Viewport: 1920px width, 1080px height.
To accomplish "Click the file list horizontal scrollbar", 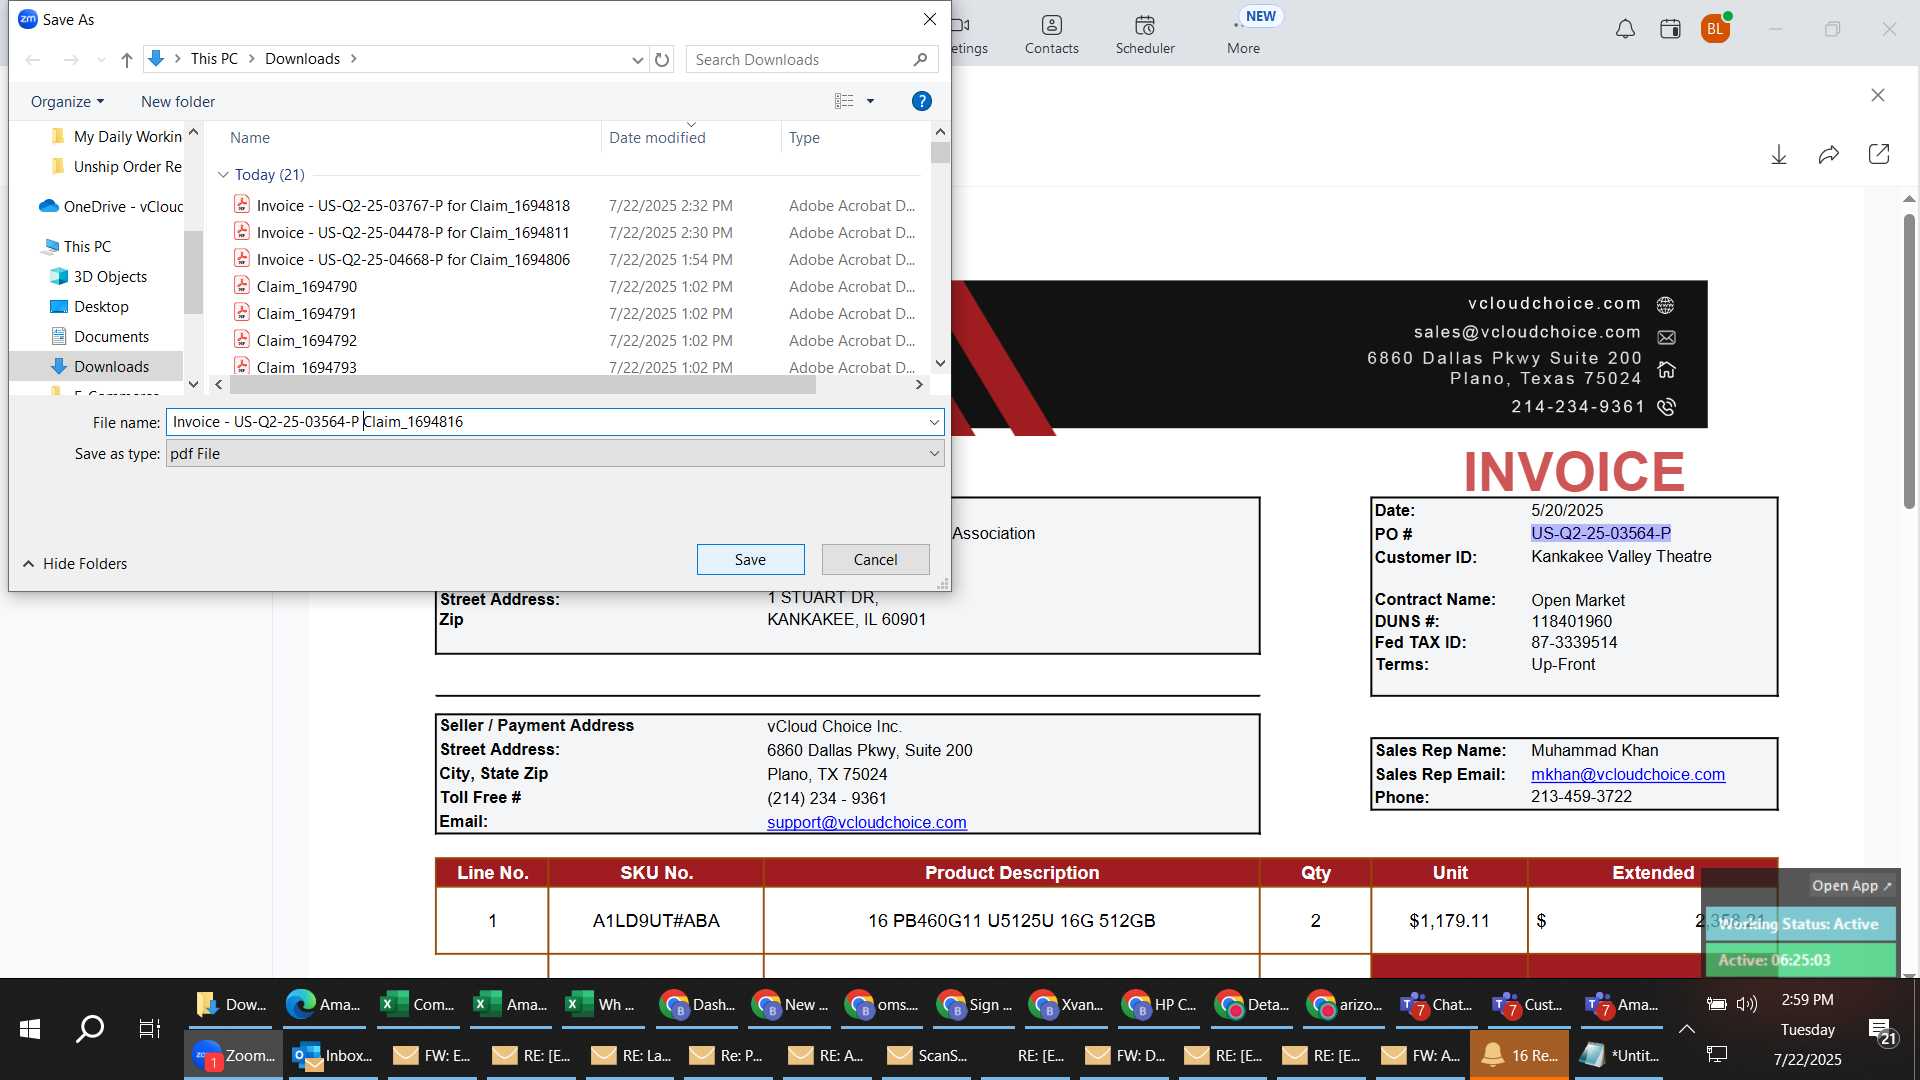I will tap(522, 385).
